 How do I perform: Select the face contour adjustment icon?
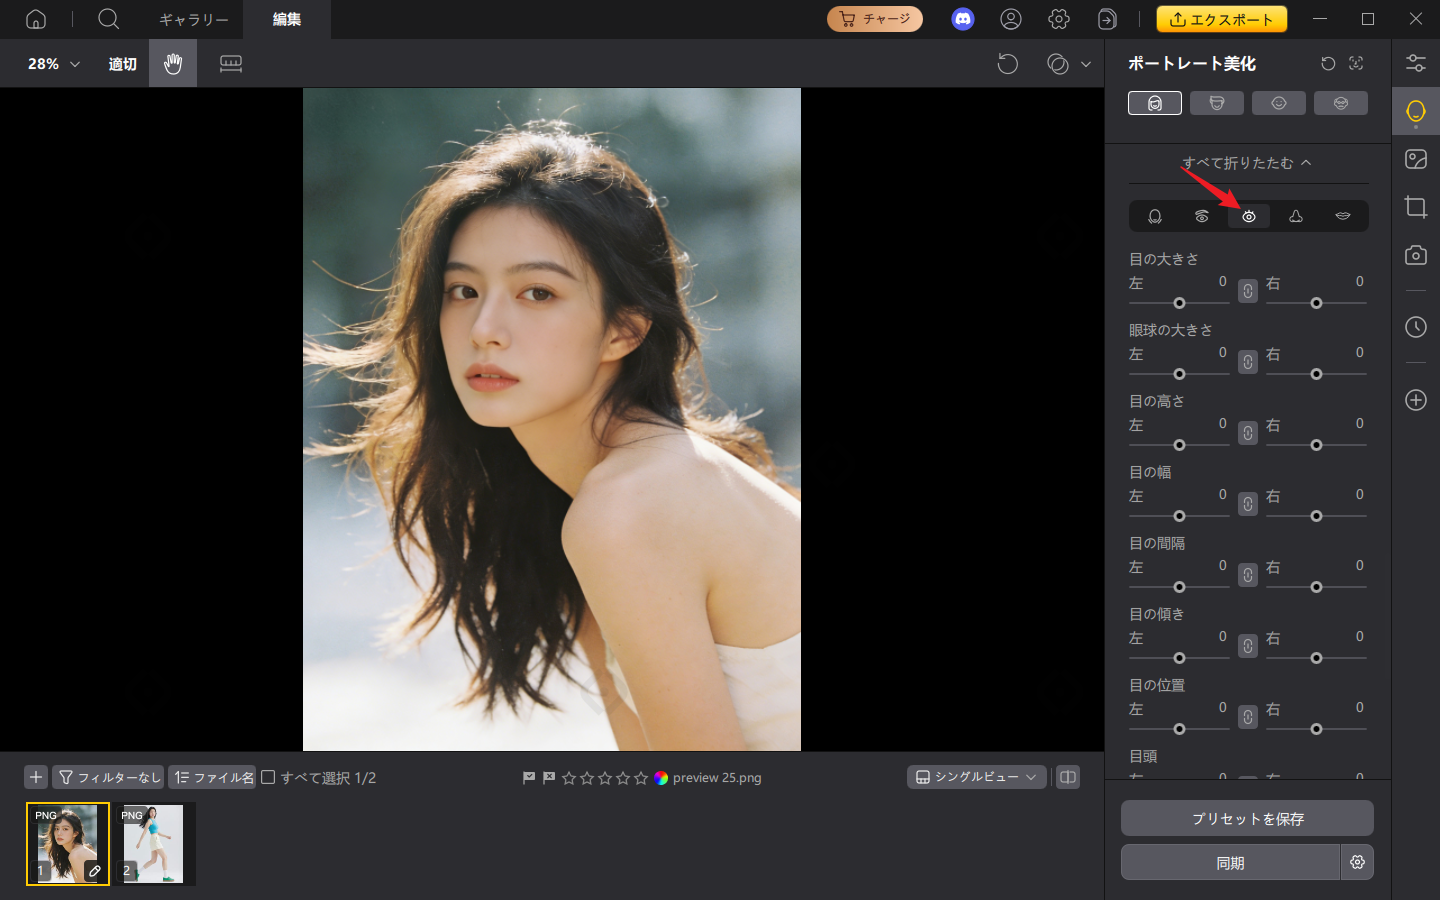(x=1155, y=216)
